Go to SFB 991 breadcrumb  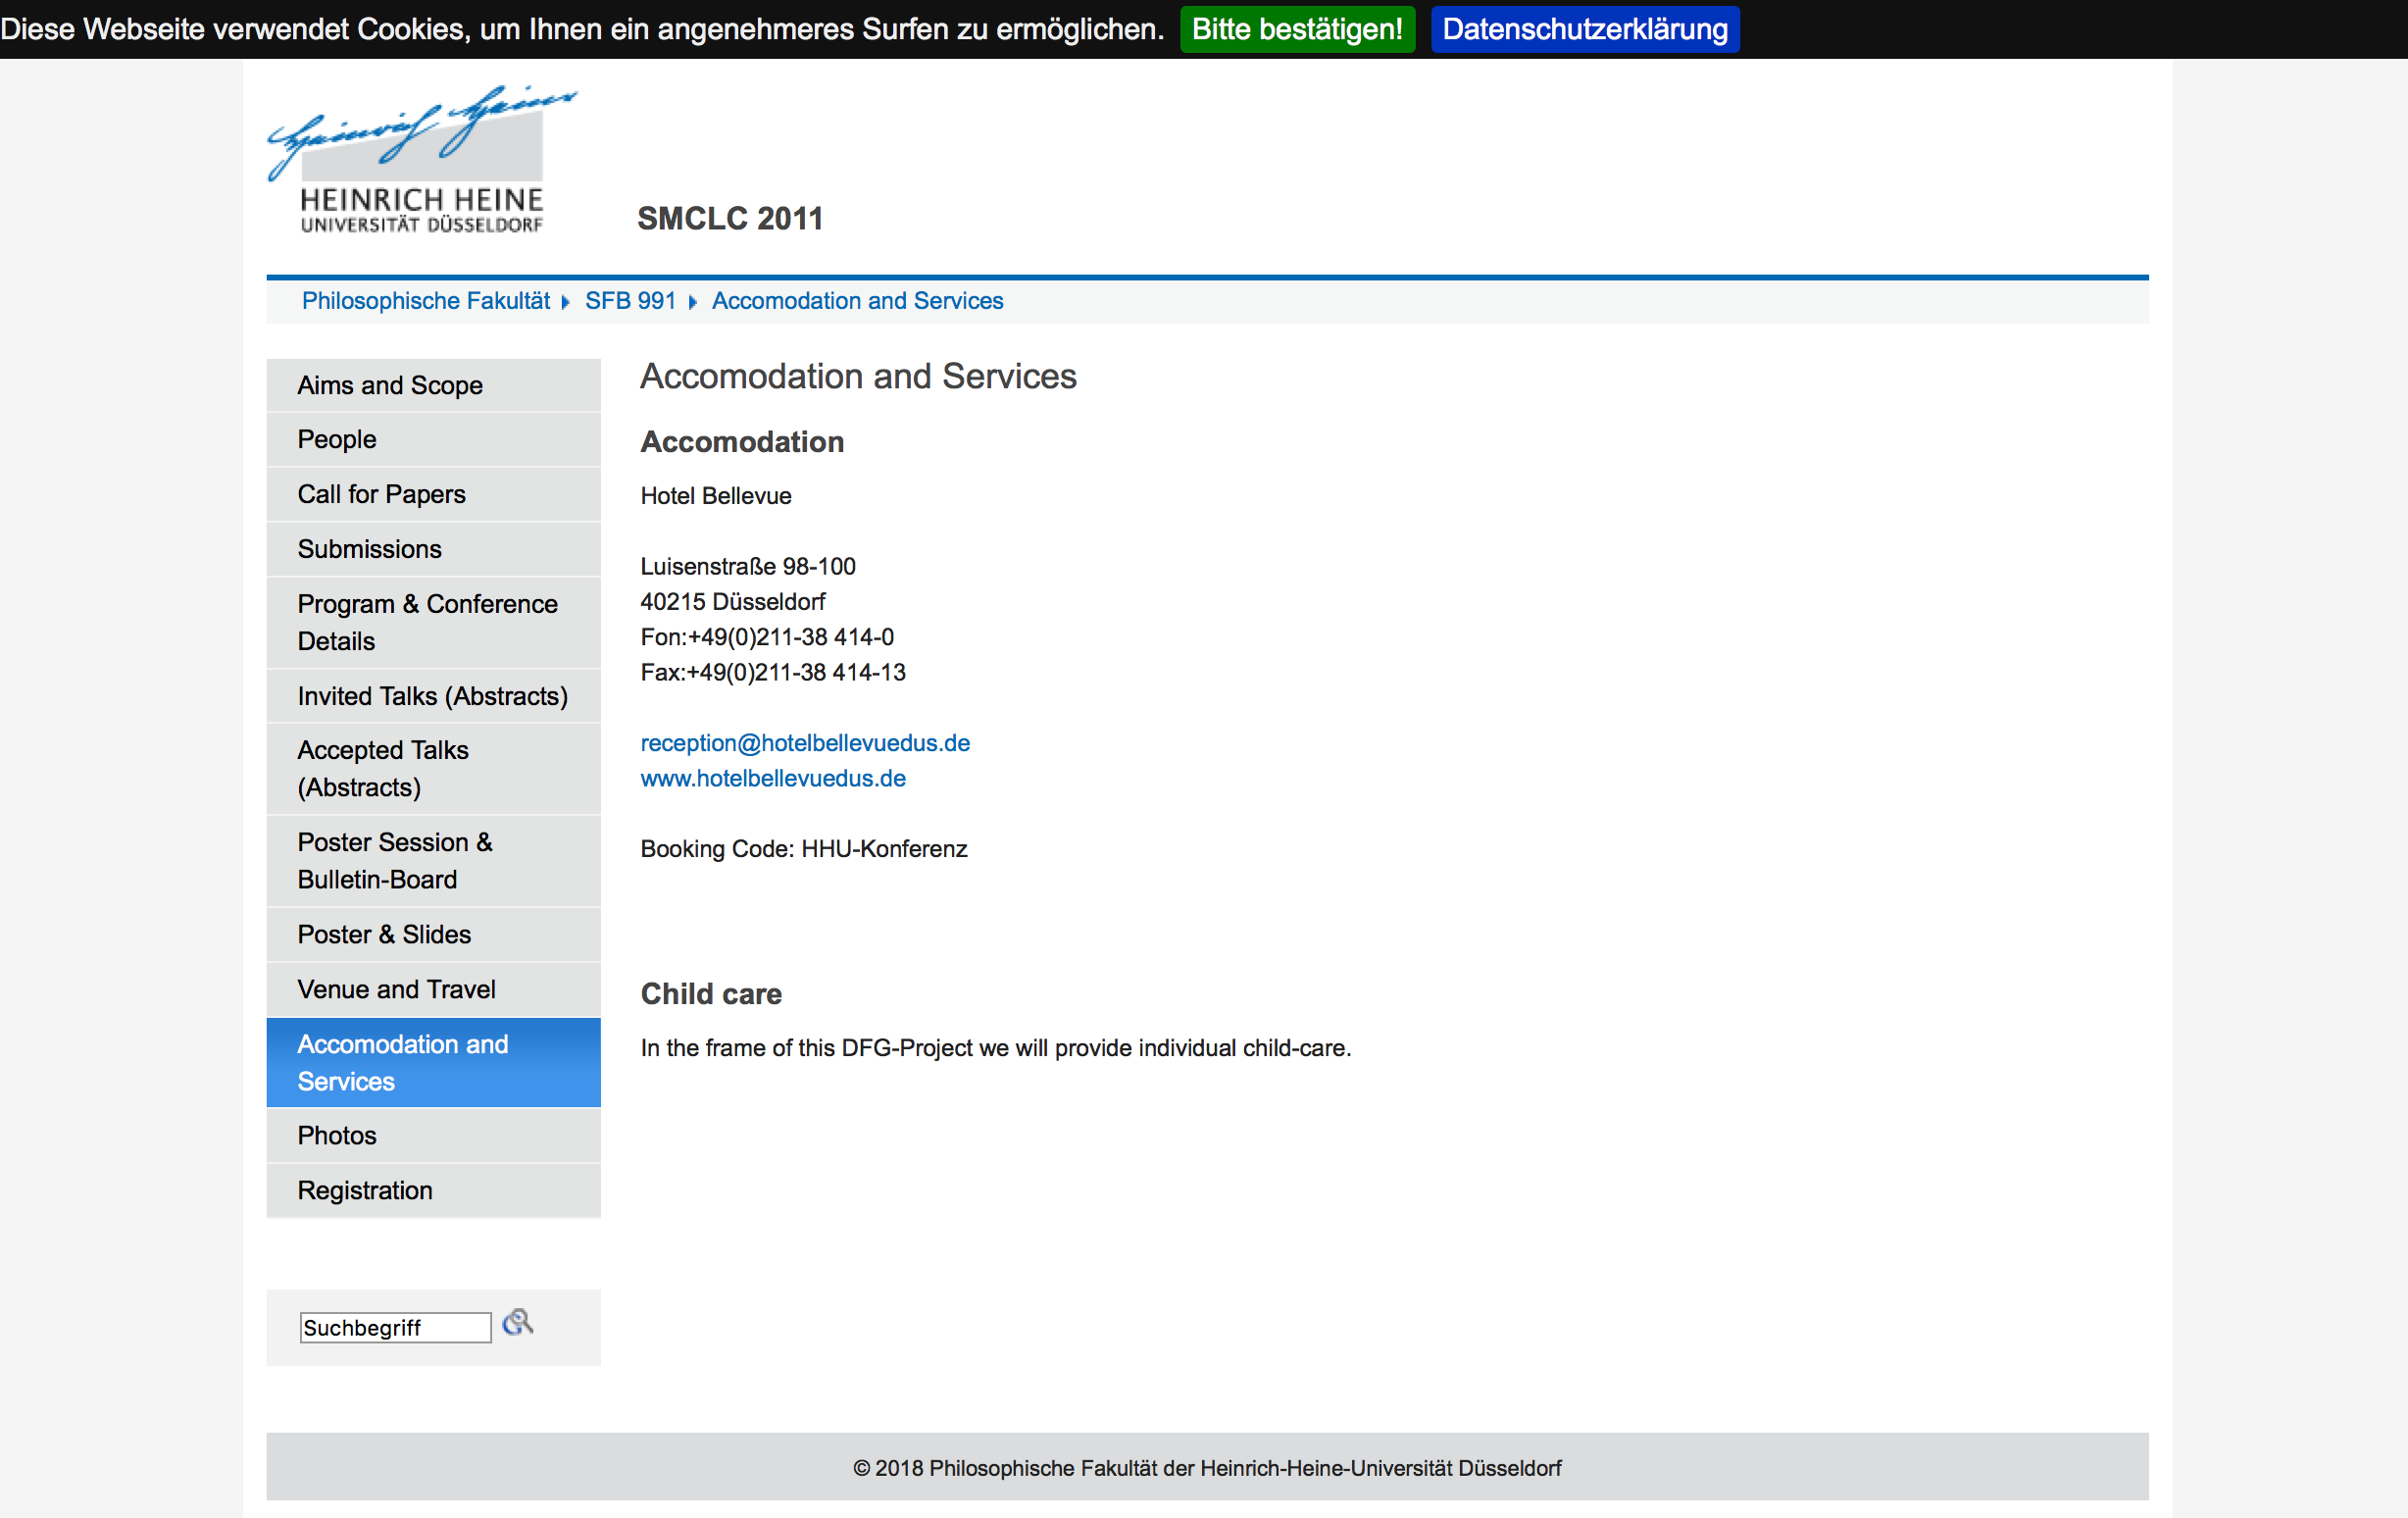pos(630,301)
